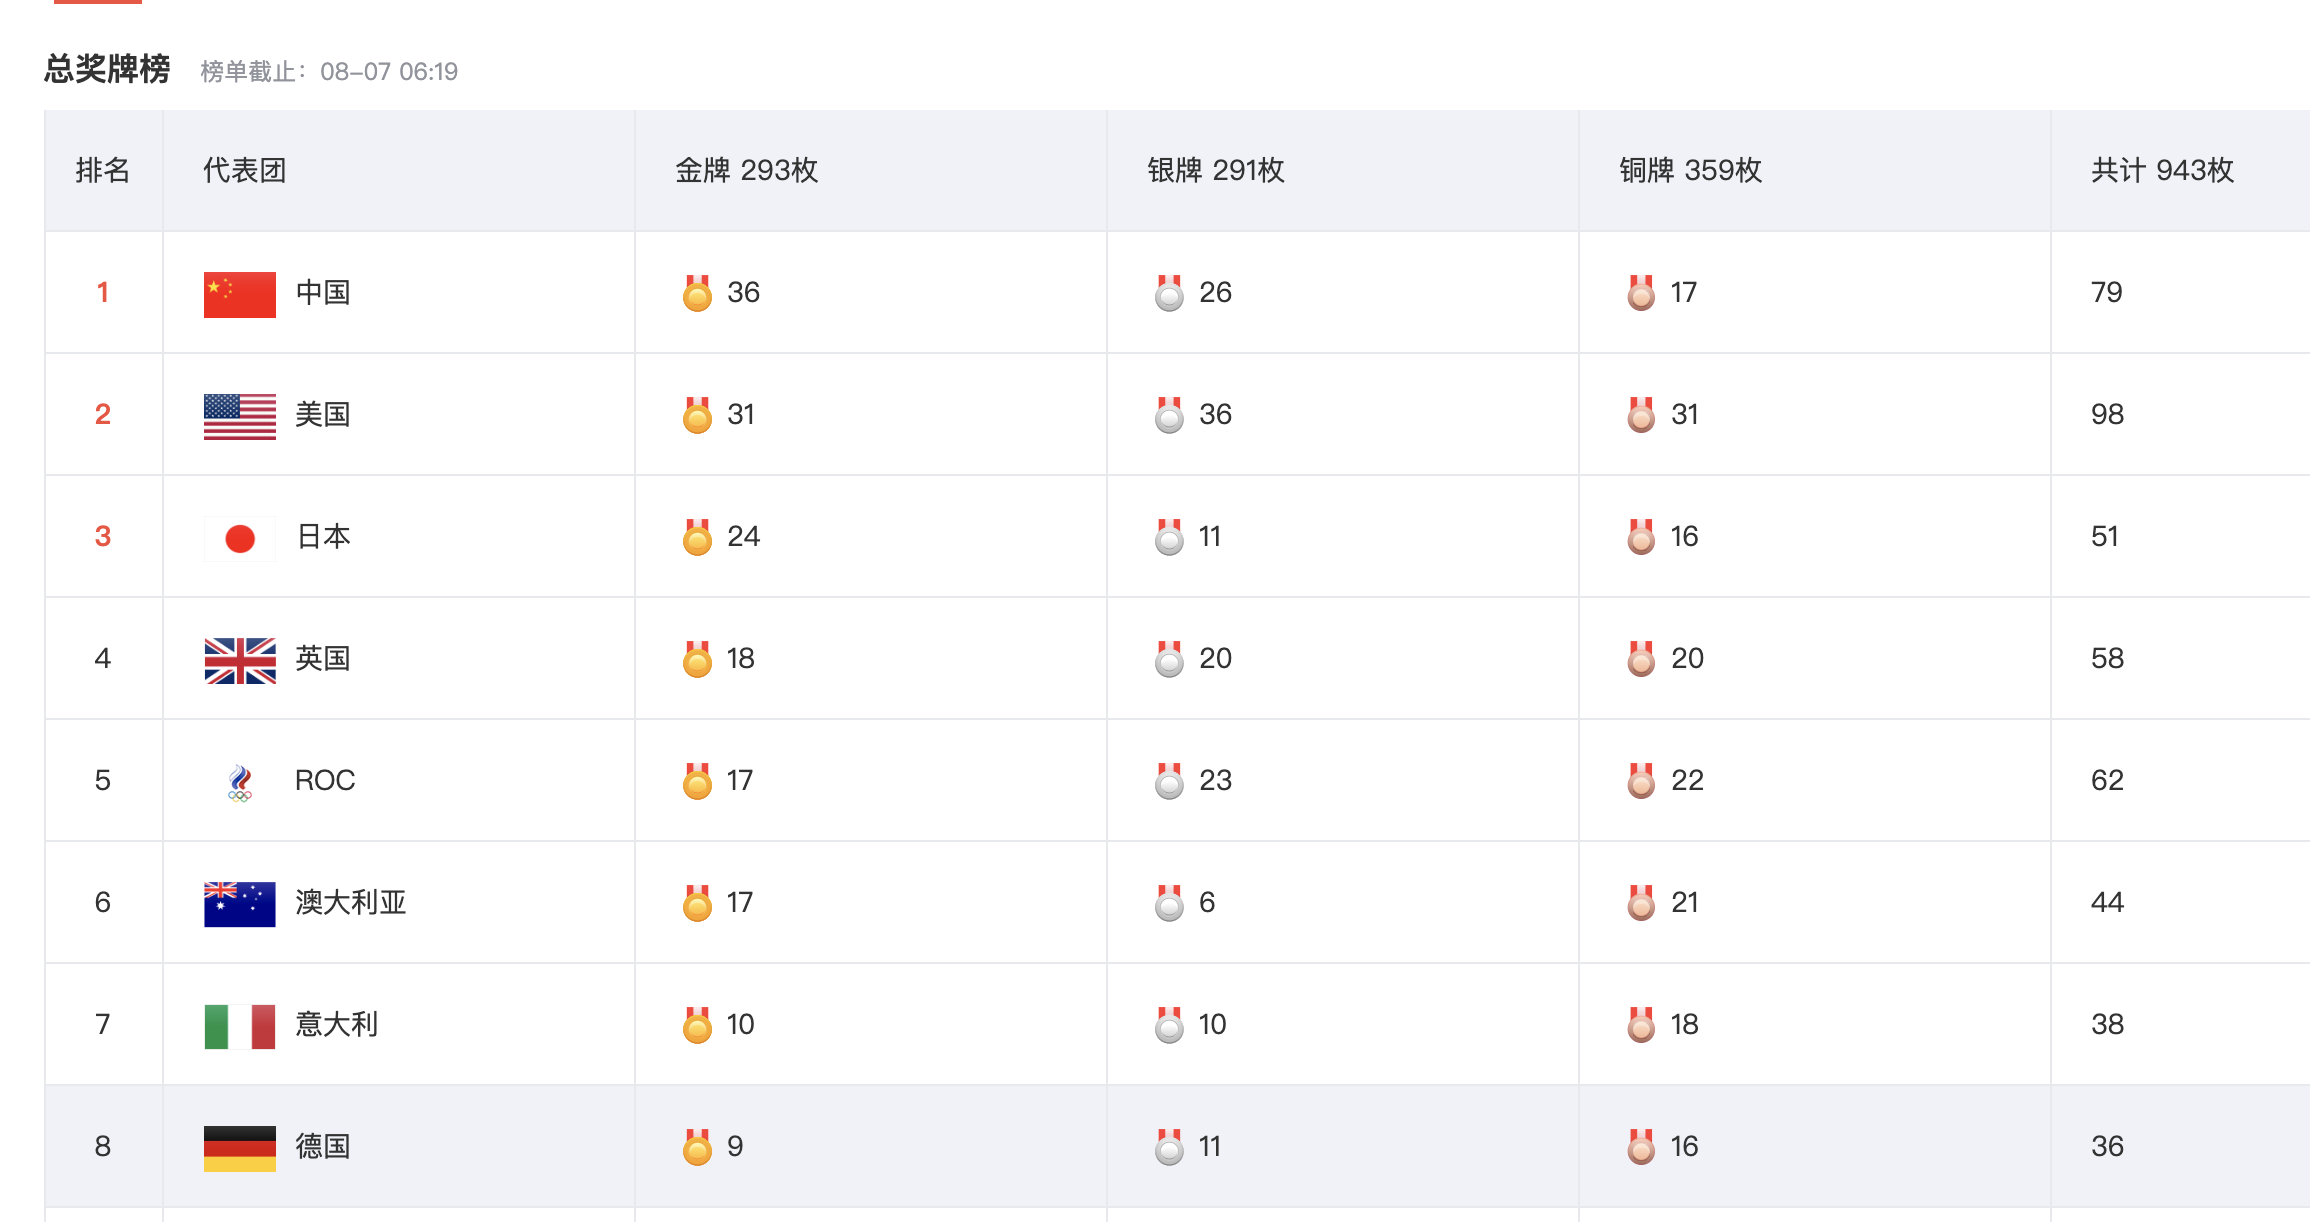Click ROC's silver medal icon

point(1169,781)
